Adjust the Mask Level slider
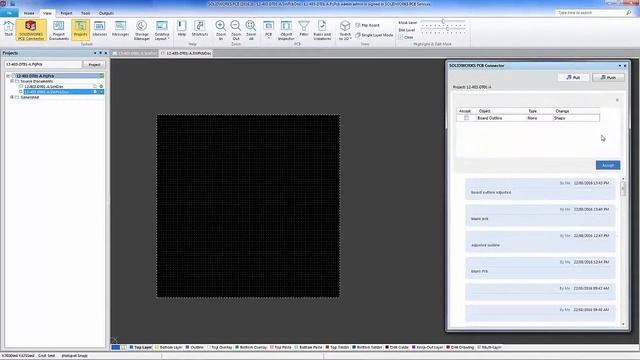This screenshot has height=360, width=640. pos(443,22)
